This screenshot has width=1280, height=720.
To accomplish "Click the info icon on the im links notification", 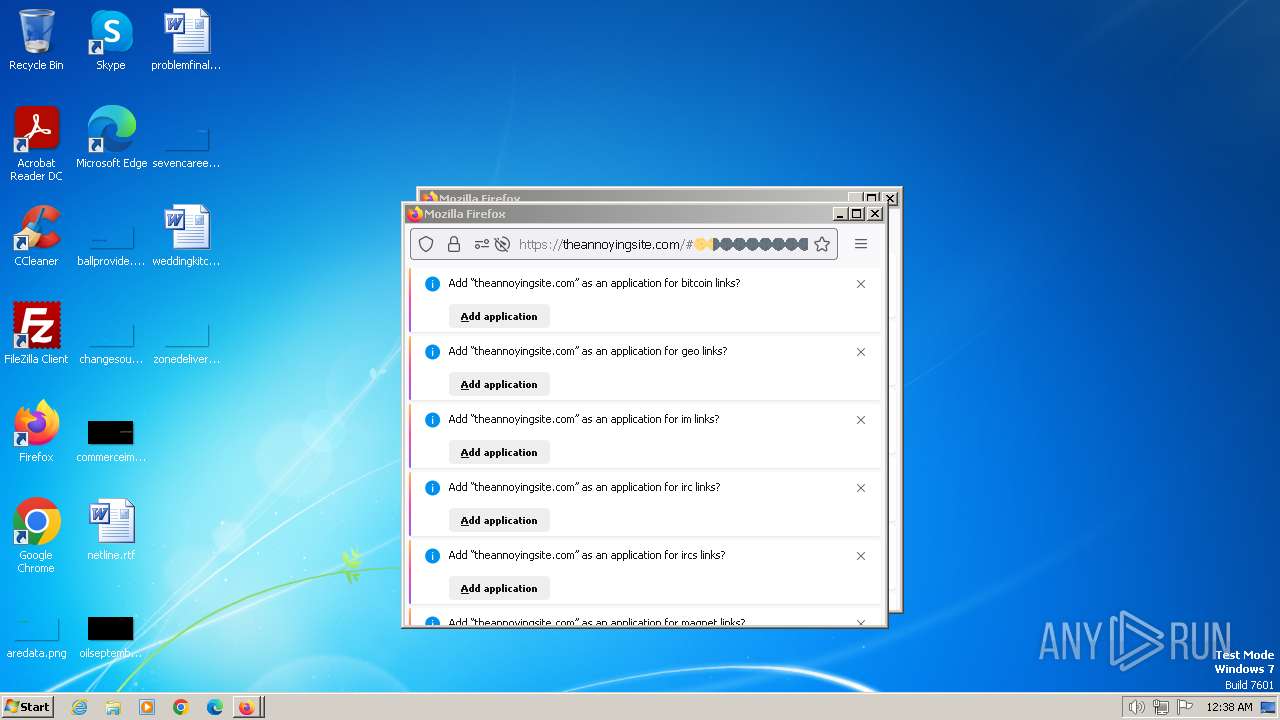I will (432, 420).
